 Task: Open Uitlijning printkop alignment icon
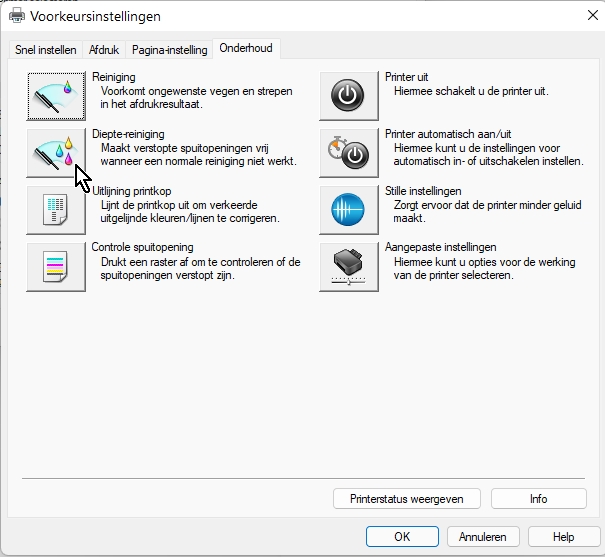coord(56,209)
